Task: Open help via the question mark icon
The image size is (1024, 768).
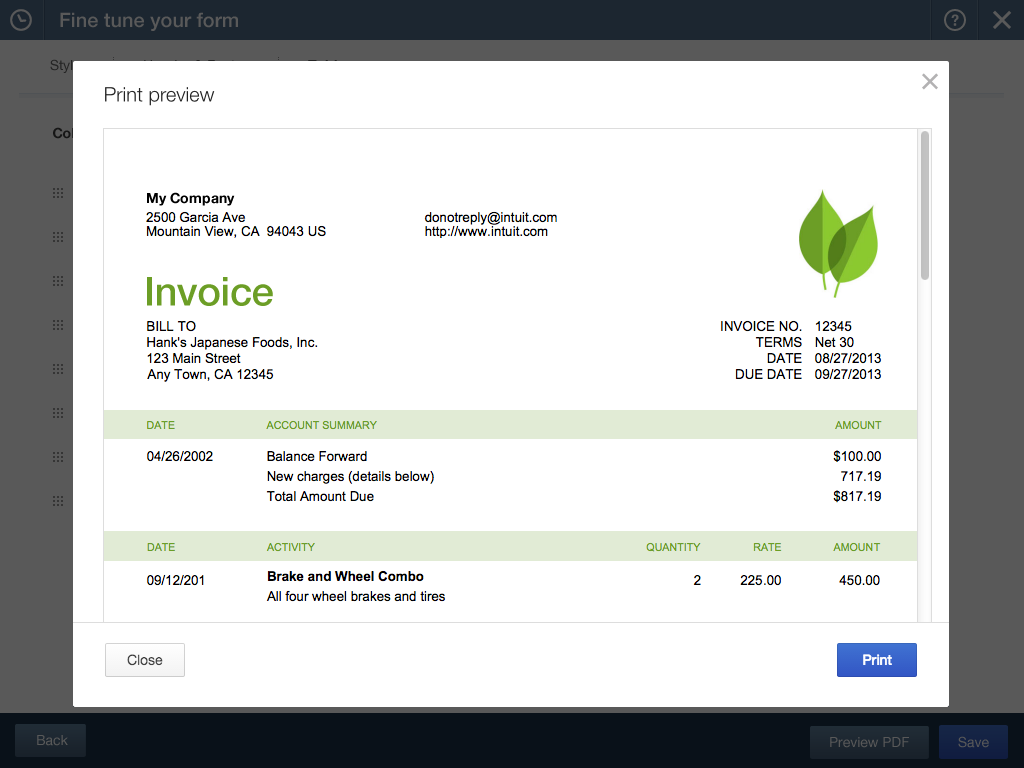Action: pyautogui.click(x=955, y=20)
